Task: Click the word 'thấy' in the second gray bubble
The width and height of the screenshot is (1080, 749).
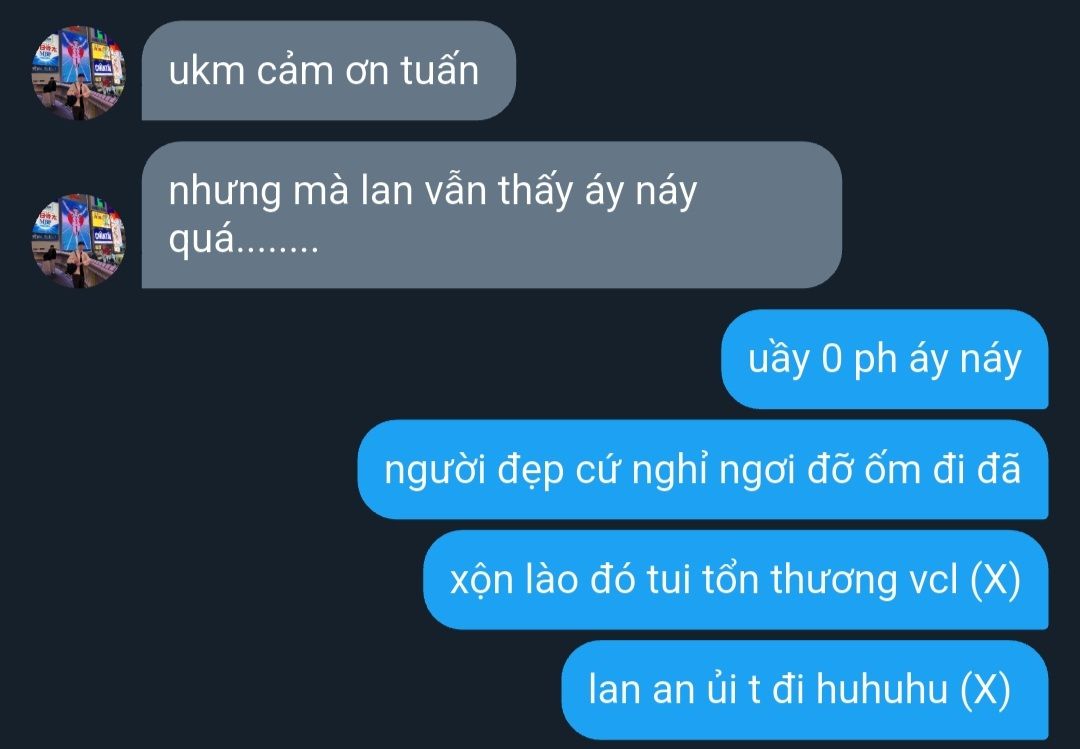Action: 535,191
